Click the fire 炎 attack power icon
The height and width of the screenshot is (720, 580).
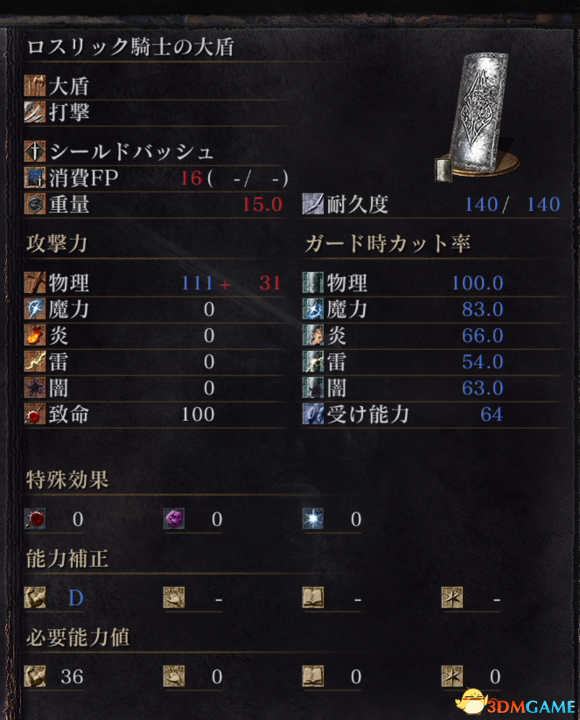coord(35,335)
